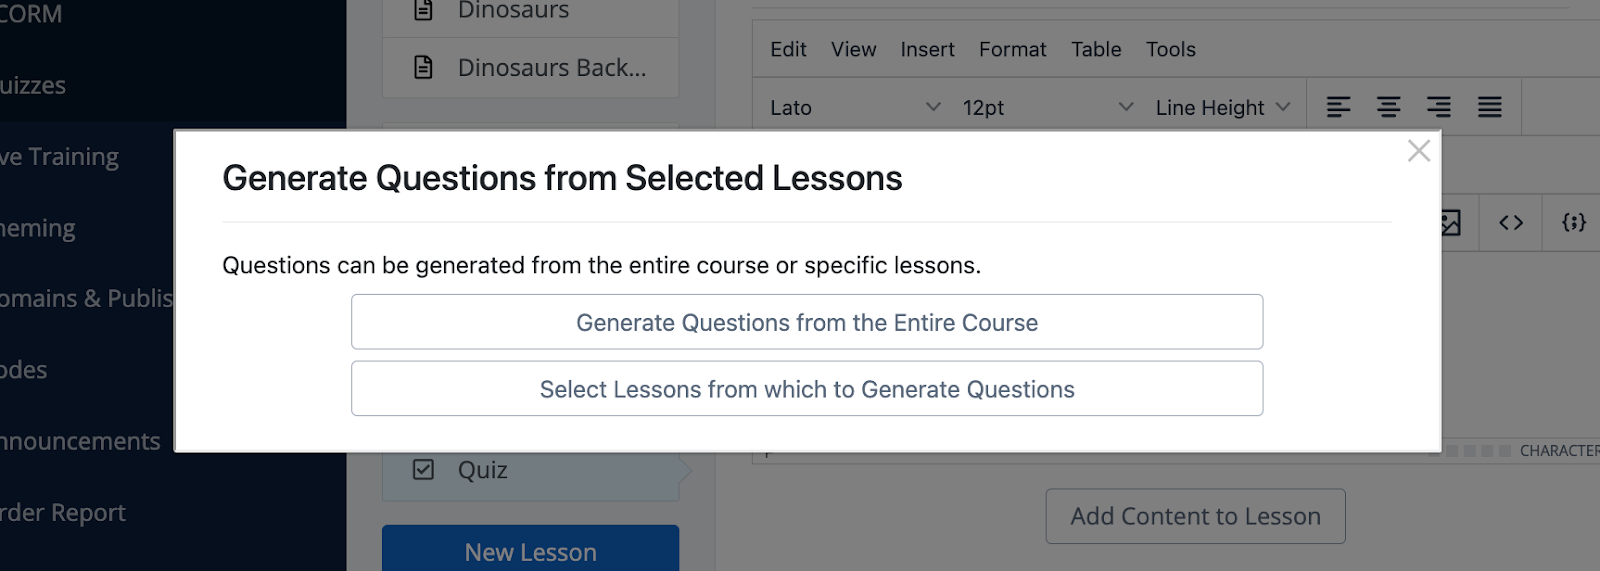Generate questions from the entire course
The width and height of the screenshot is (1600, 571).
[x=807, y=322]
